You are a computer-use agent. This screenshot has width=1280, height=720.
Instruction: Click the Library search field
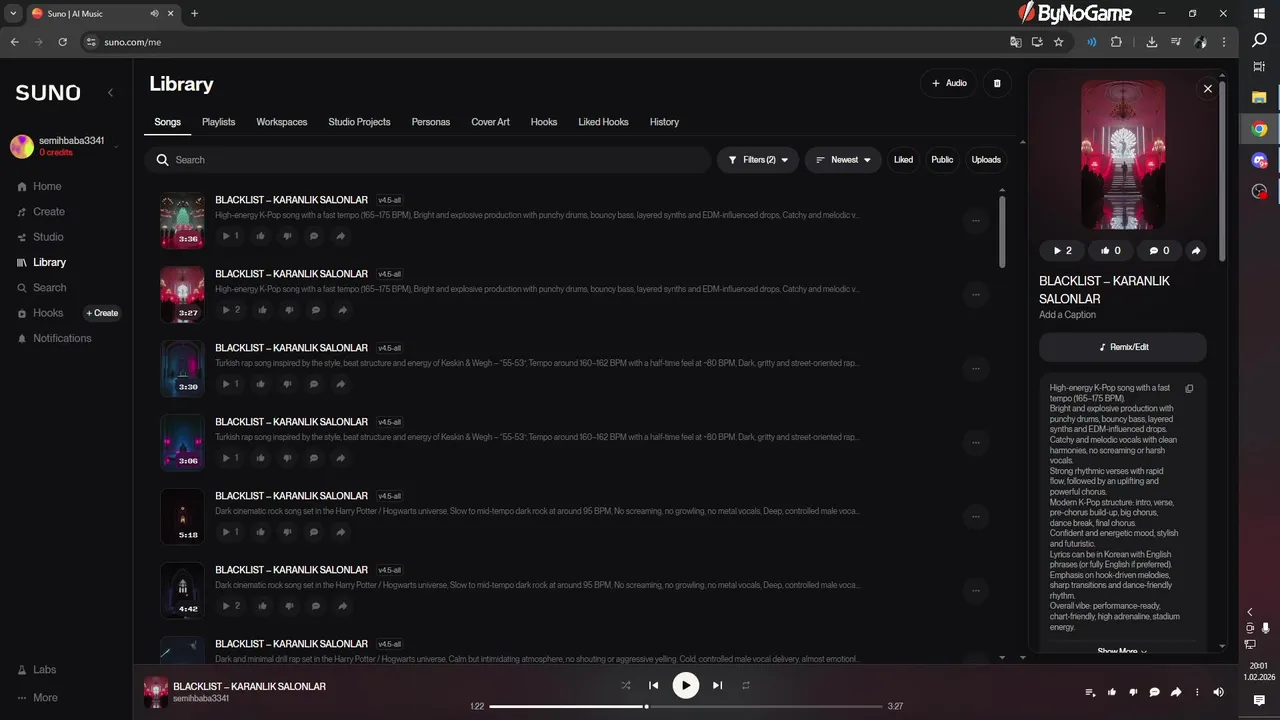click(x=427, y=160)
